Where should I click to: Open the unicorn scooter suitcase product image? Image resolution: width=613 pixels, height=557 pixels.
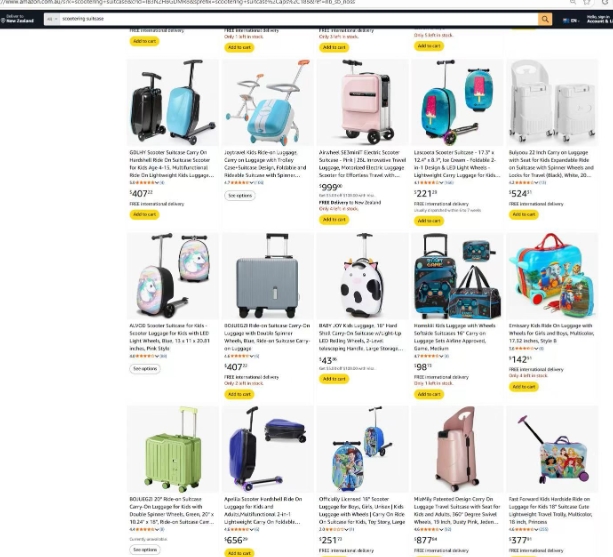tap(173, 276)
